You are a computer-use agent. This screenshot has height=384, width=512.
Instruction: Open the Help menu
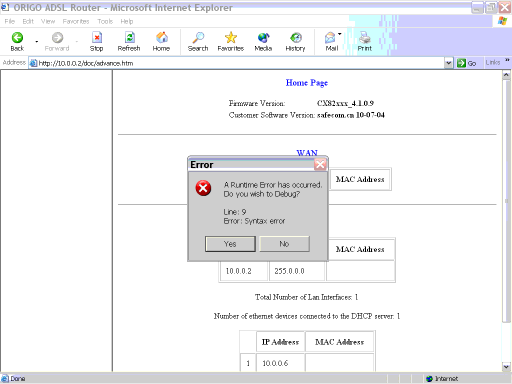[127, 21]
